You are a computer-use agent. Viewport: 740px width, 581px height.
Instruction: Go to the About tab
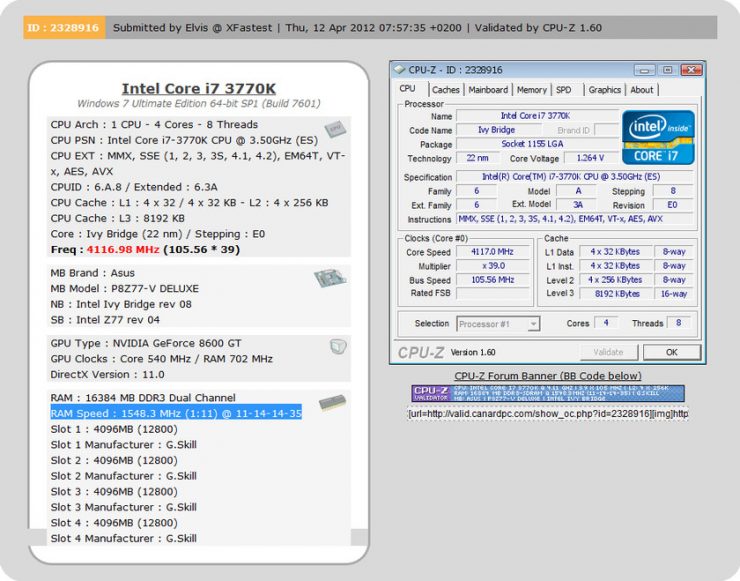[642, 90]
